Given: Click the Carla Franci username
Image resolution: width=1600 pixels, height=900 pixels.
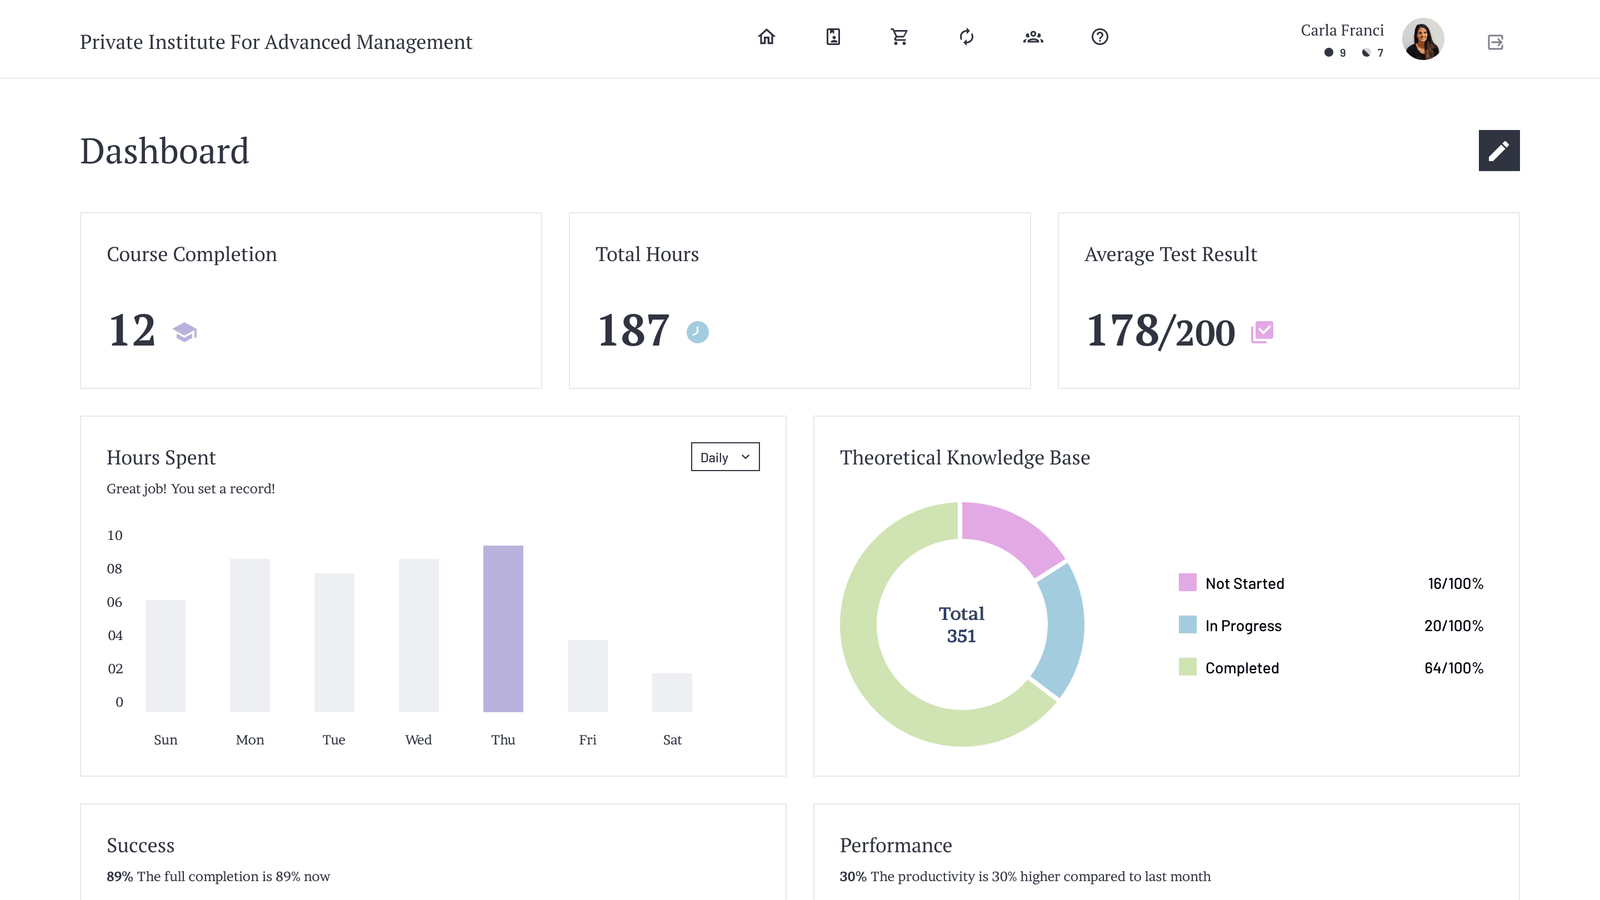Looking at the screenshot, I should click(1342, 30).
